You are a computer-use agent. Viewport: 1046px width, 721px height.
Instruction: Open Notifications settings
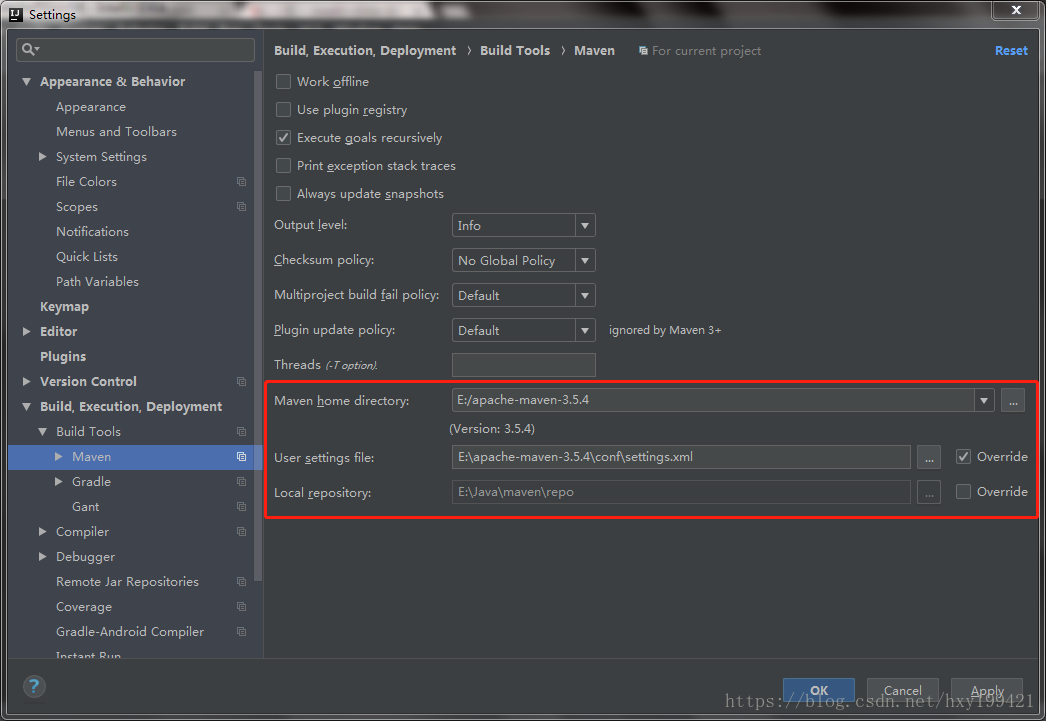[92, 231]
